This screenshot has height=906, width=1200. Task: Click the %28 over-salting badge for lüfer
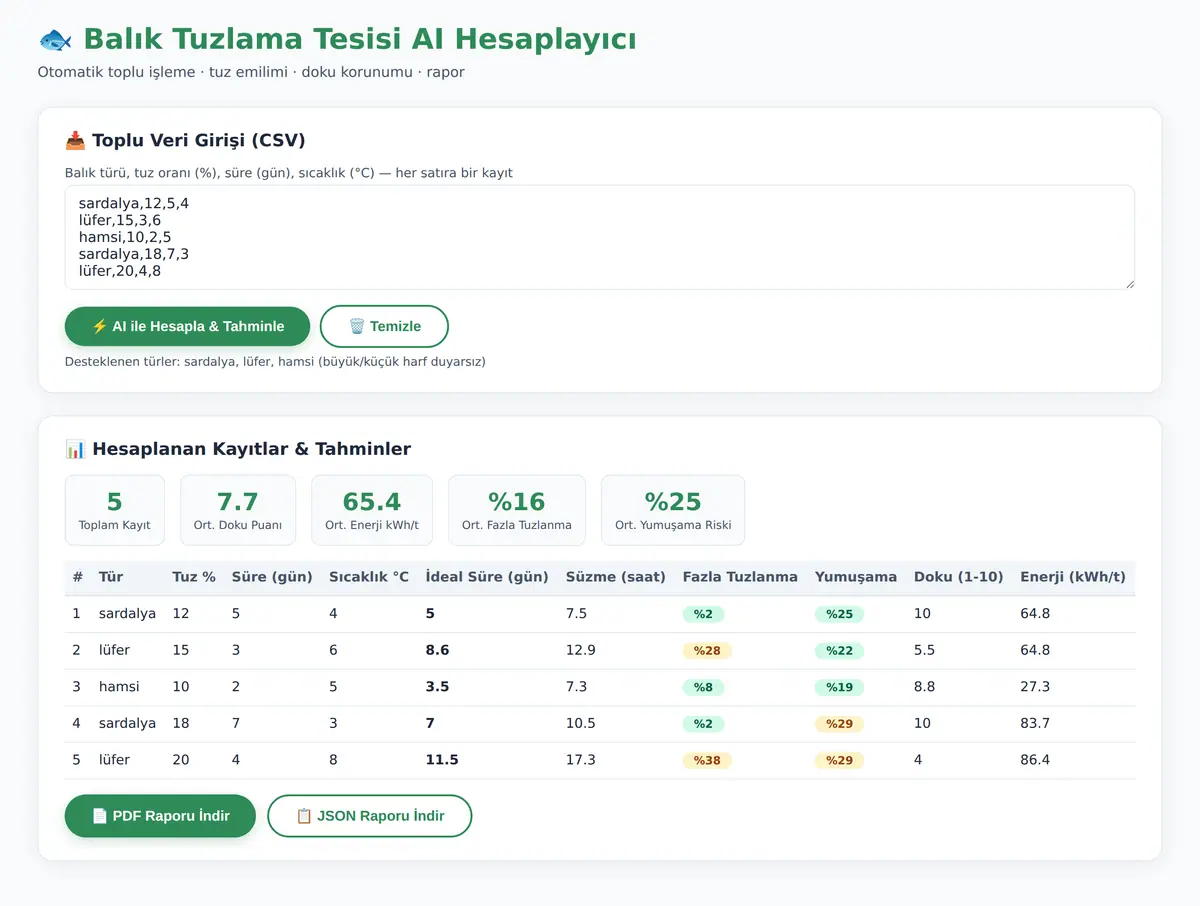[707, 651]
